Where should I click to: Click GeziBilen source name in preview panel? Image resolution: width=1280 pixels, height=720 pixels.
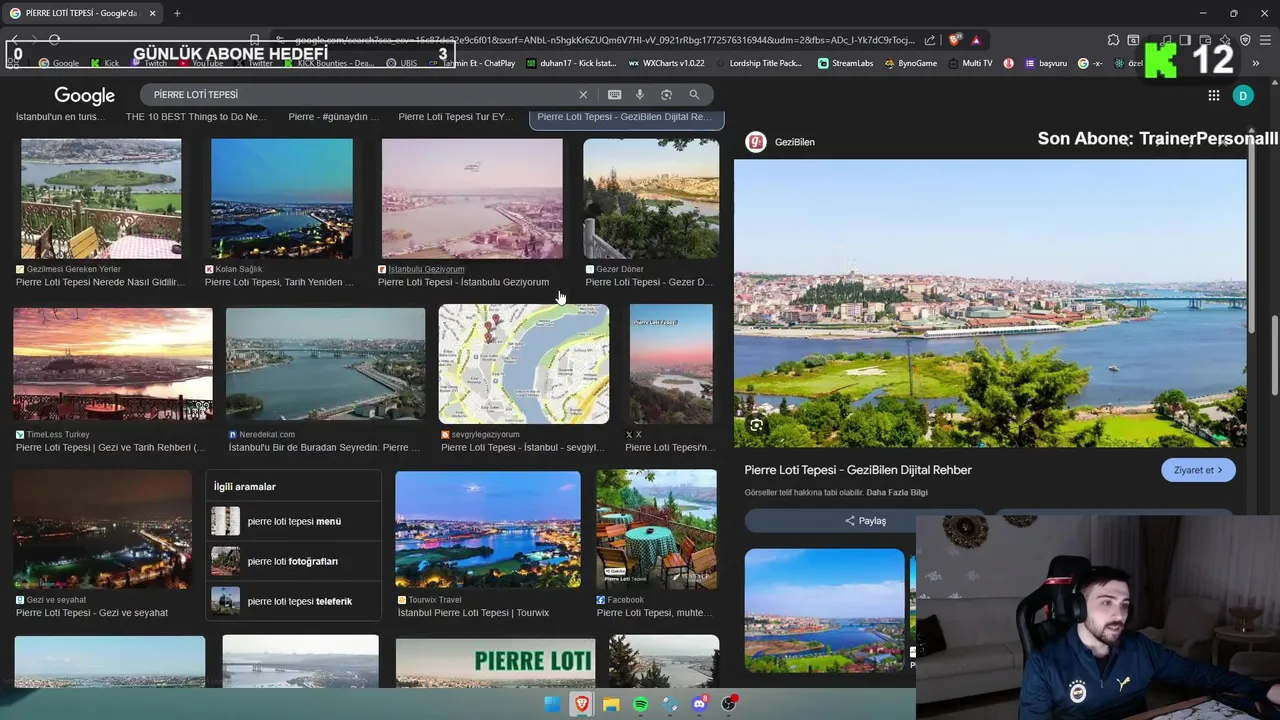[x=795, y=142]
